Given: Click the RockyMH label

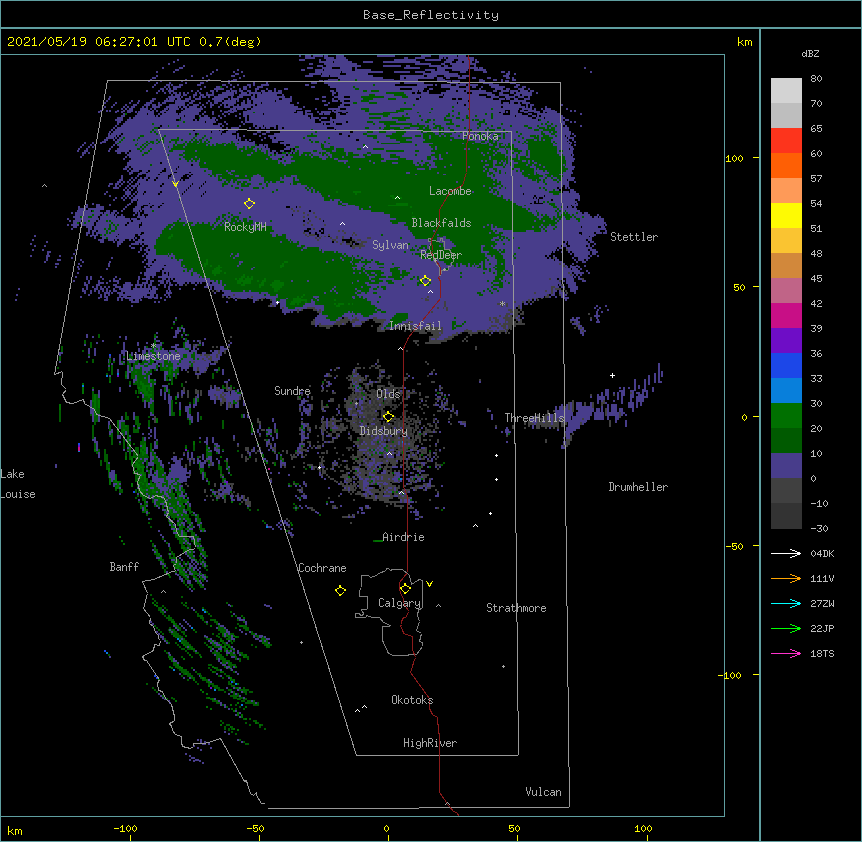Looking at the screenshot, I should 245,227.
